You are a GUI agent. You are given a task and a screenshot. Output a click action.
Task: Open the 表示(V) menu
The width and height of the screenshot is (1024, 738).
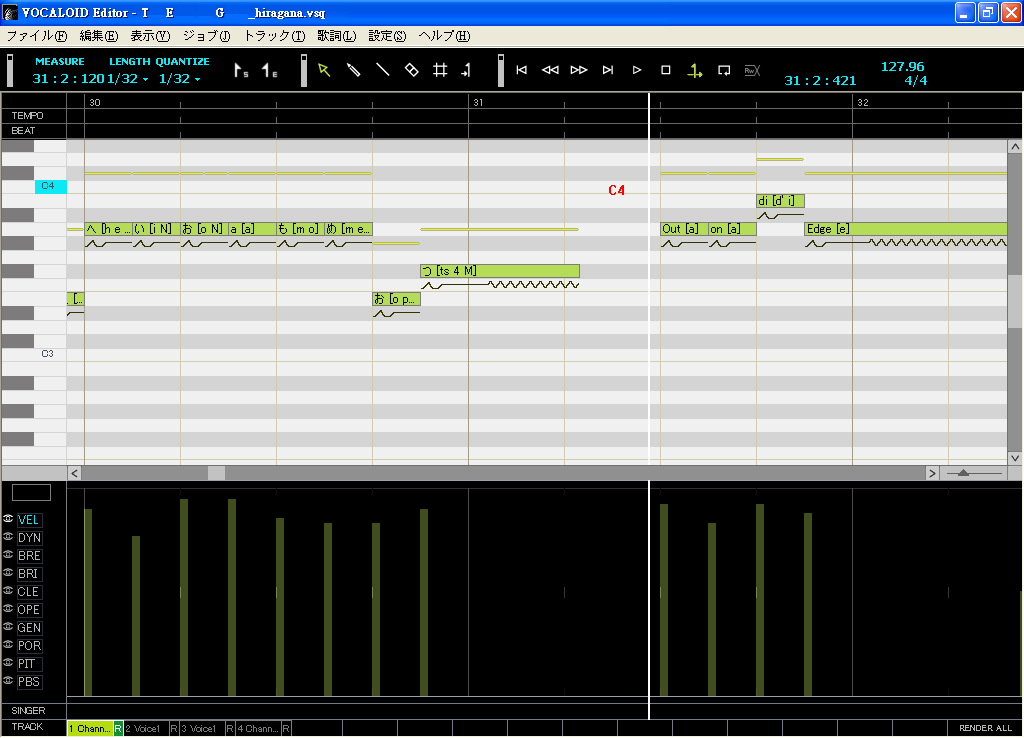point(150,36)
